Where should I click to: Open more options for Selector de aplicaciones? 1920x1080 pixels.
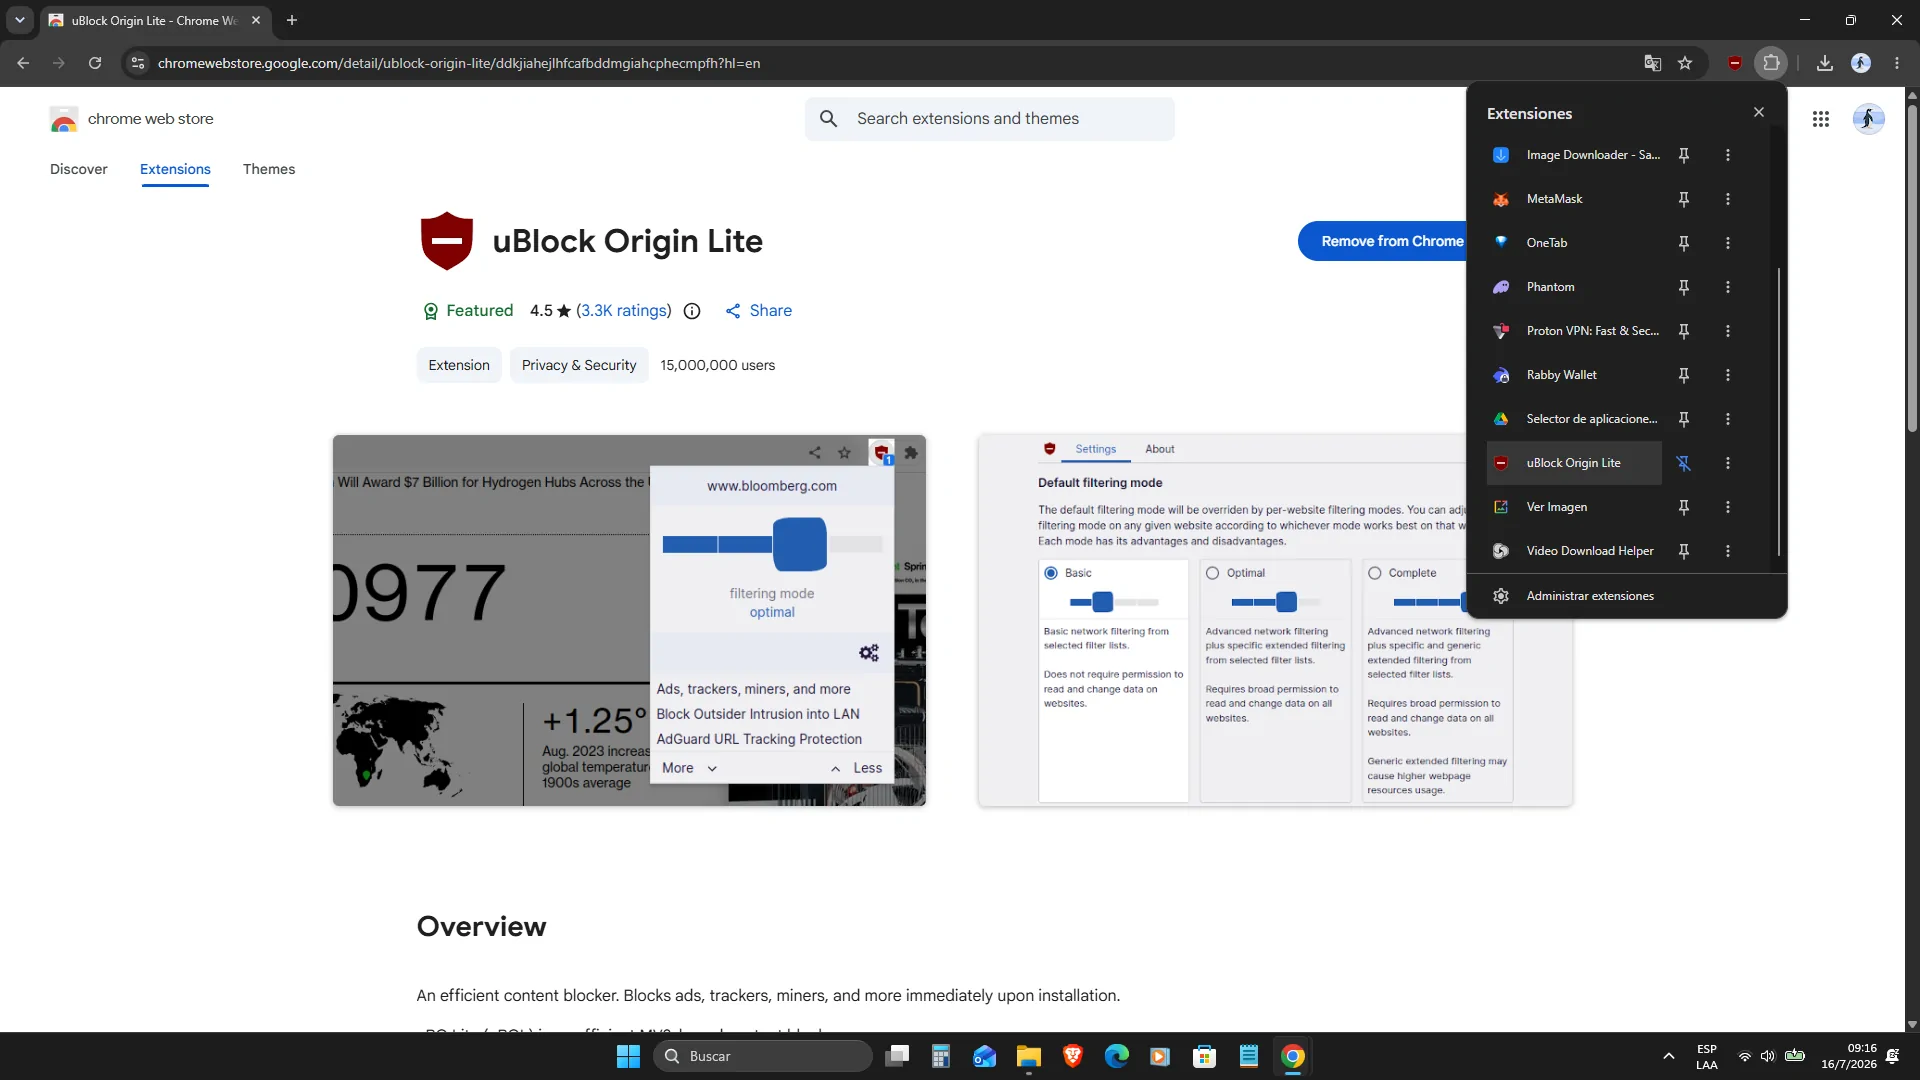click(x=1728, y=419)
